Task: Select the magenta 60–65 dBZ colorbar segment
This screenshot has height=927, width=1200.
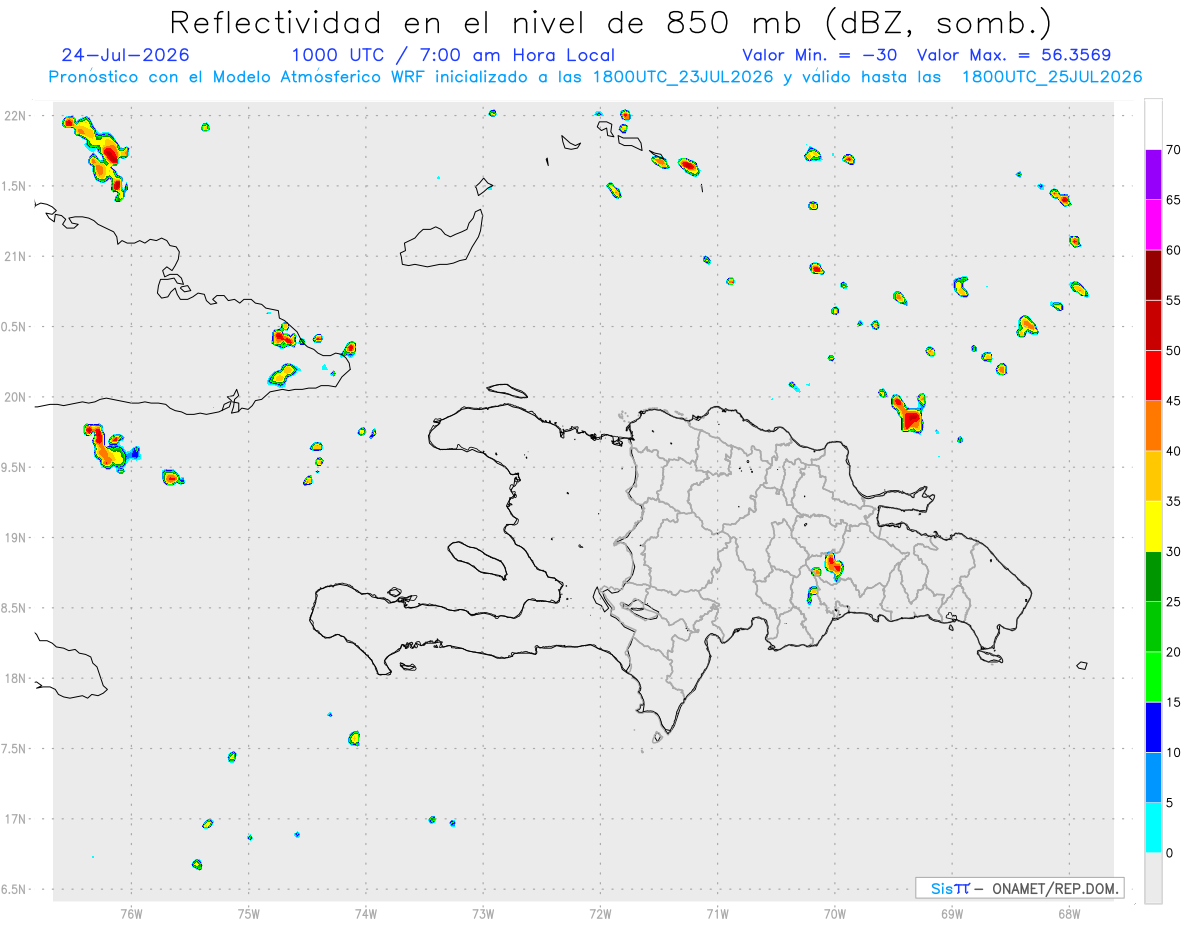Action: pyautogui.click(x=1153, y=225)
